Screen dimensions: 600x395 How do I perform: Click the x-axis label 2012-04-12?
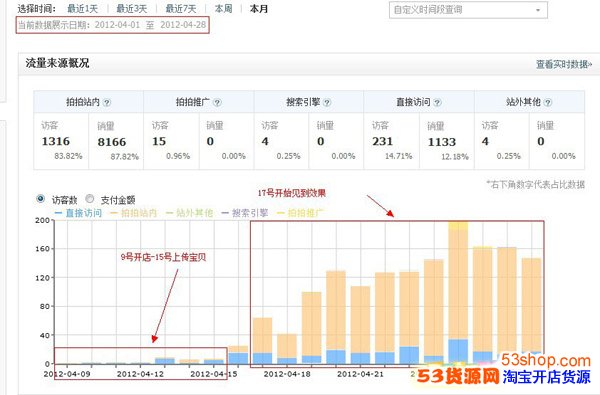point(140,374)
